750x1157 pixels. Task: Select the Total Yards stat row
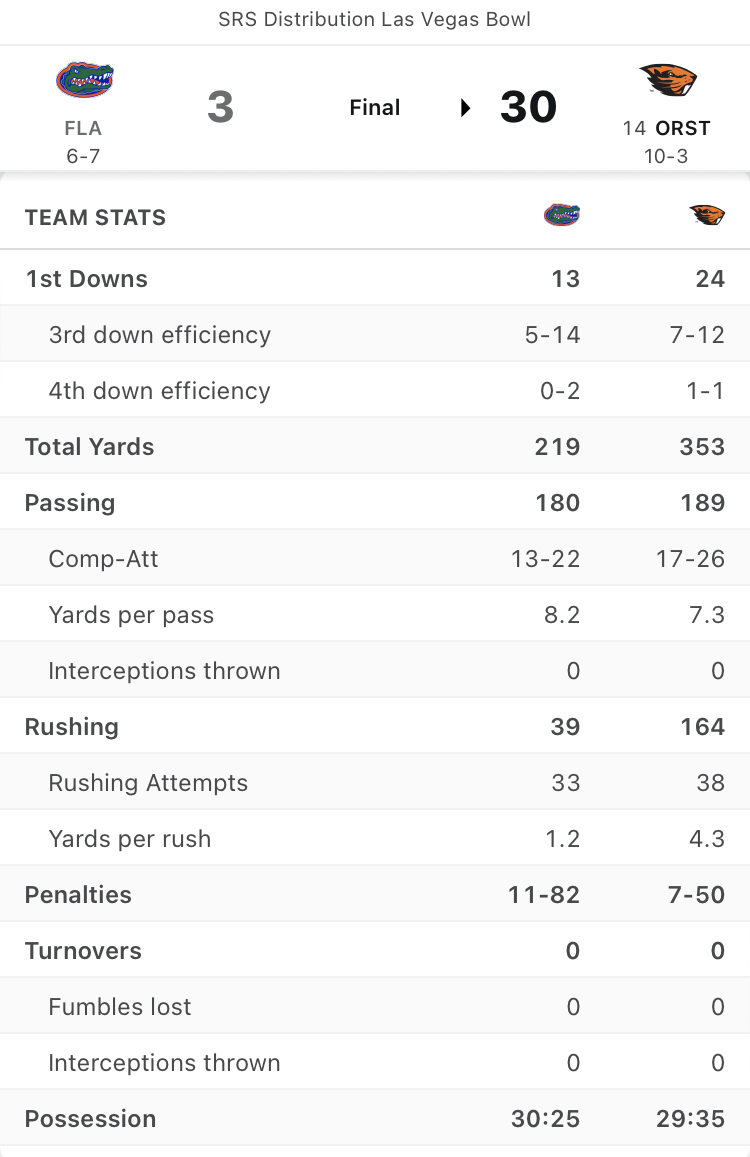pos(375,446)
